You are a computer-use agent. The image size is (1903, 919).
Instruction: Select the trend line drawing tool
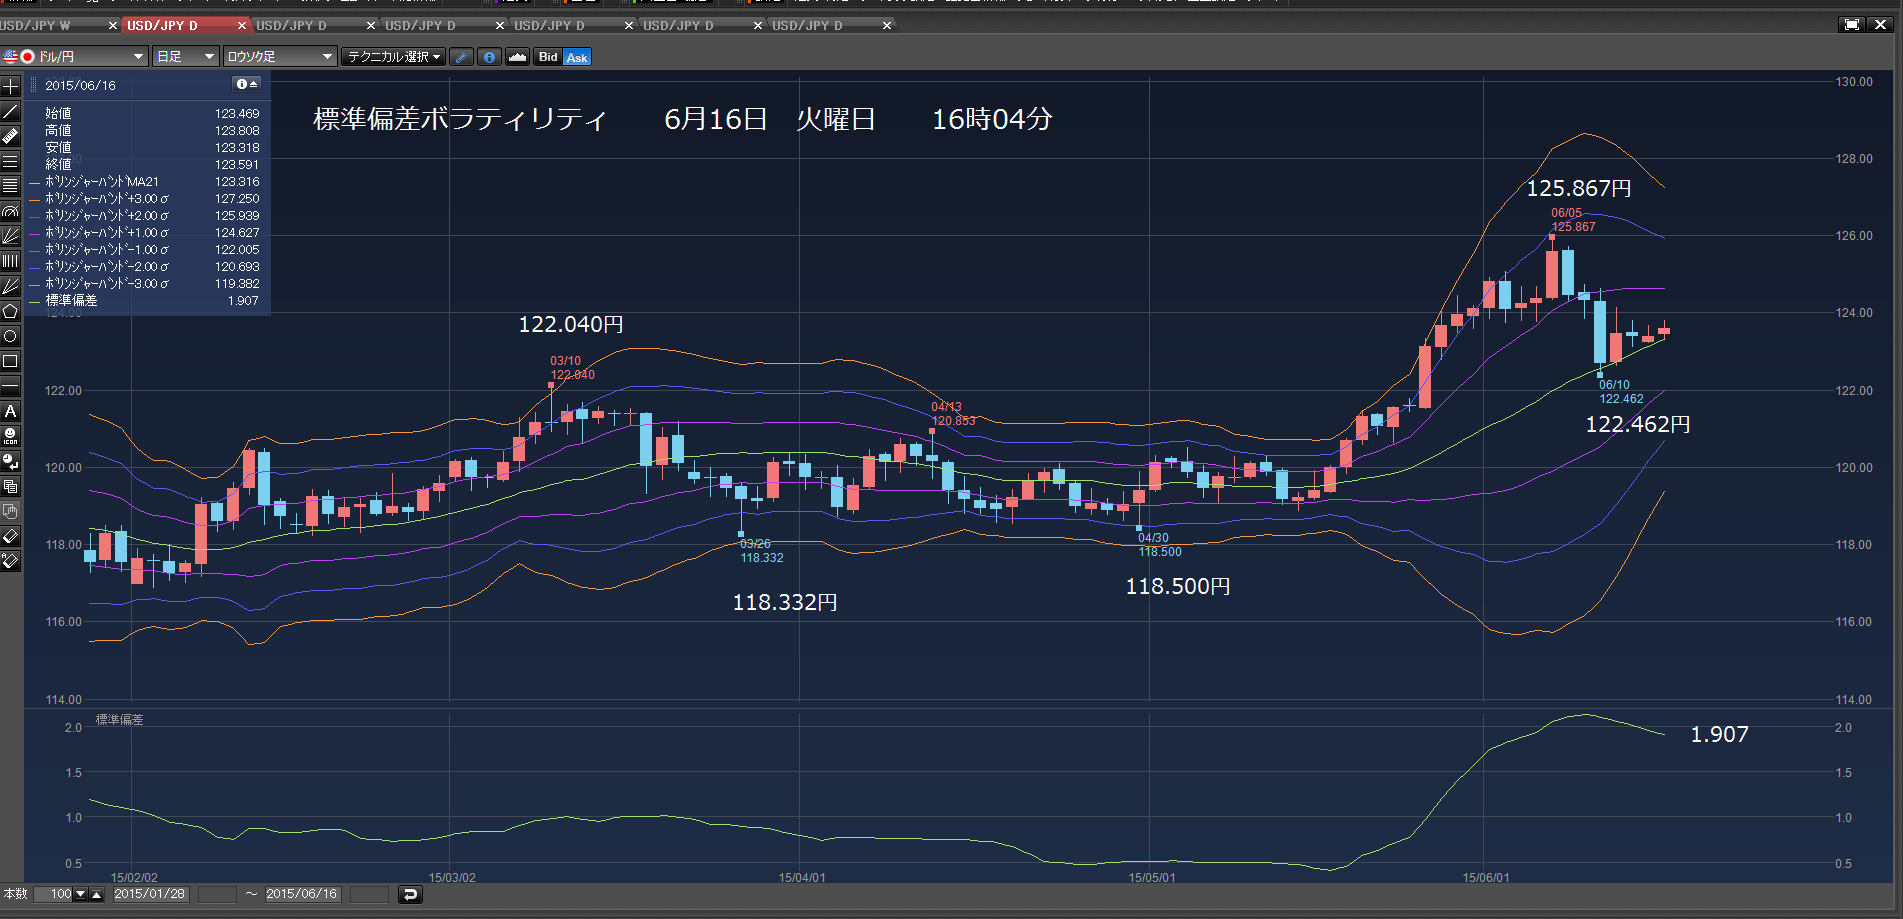(x=10, y=111)
